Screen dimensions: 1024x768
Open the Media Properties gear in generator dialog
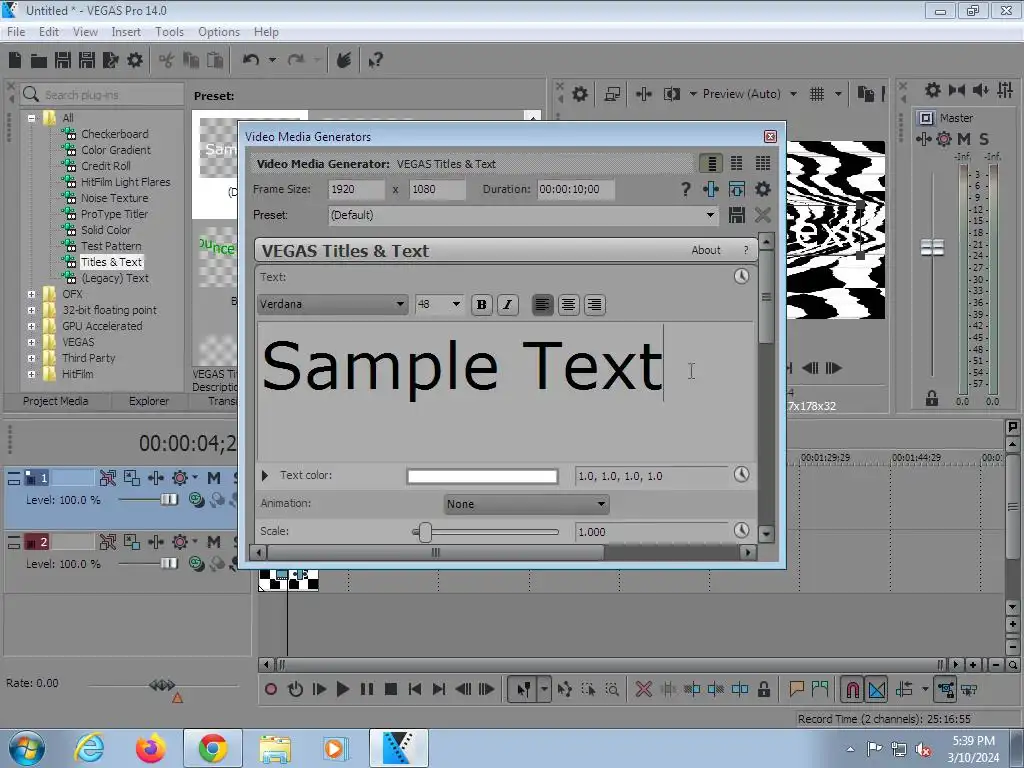click(762, 189)
